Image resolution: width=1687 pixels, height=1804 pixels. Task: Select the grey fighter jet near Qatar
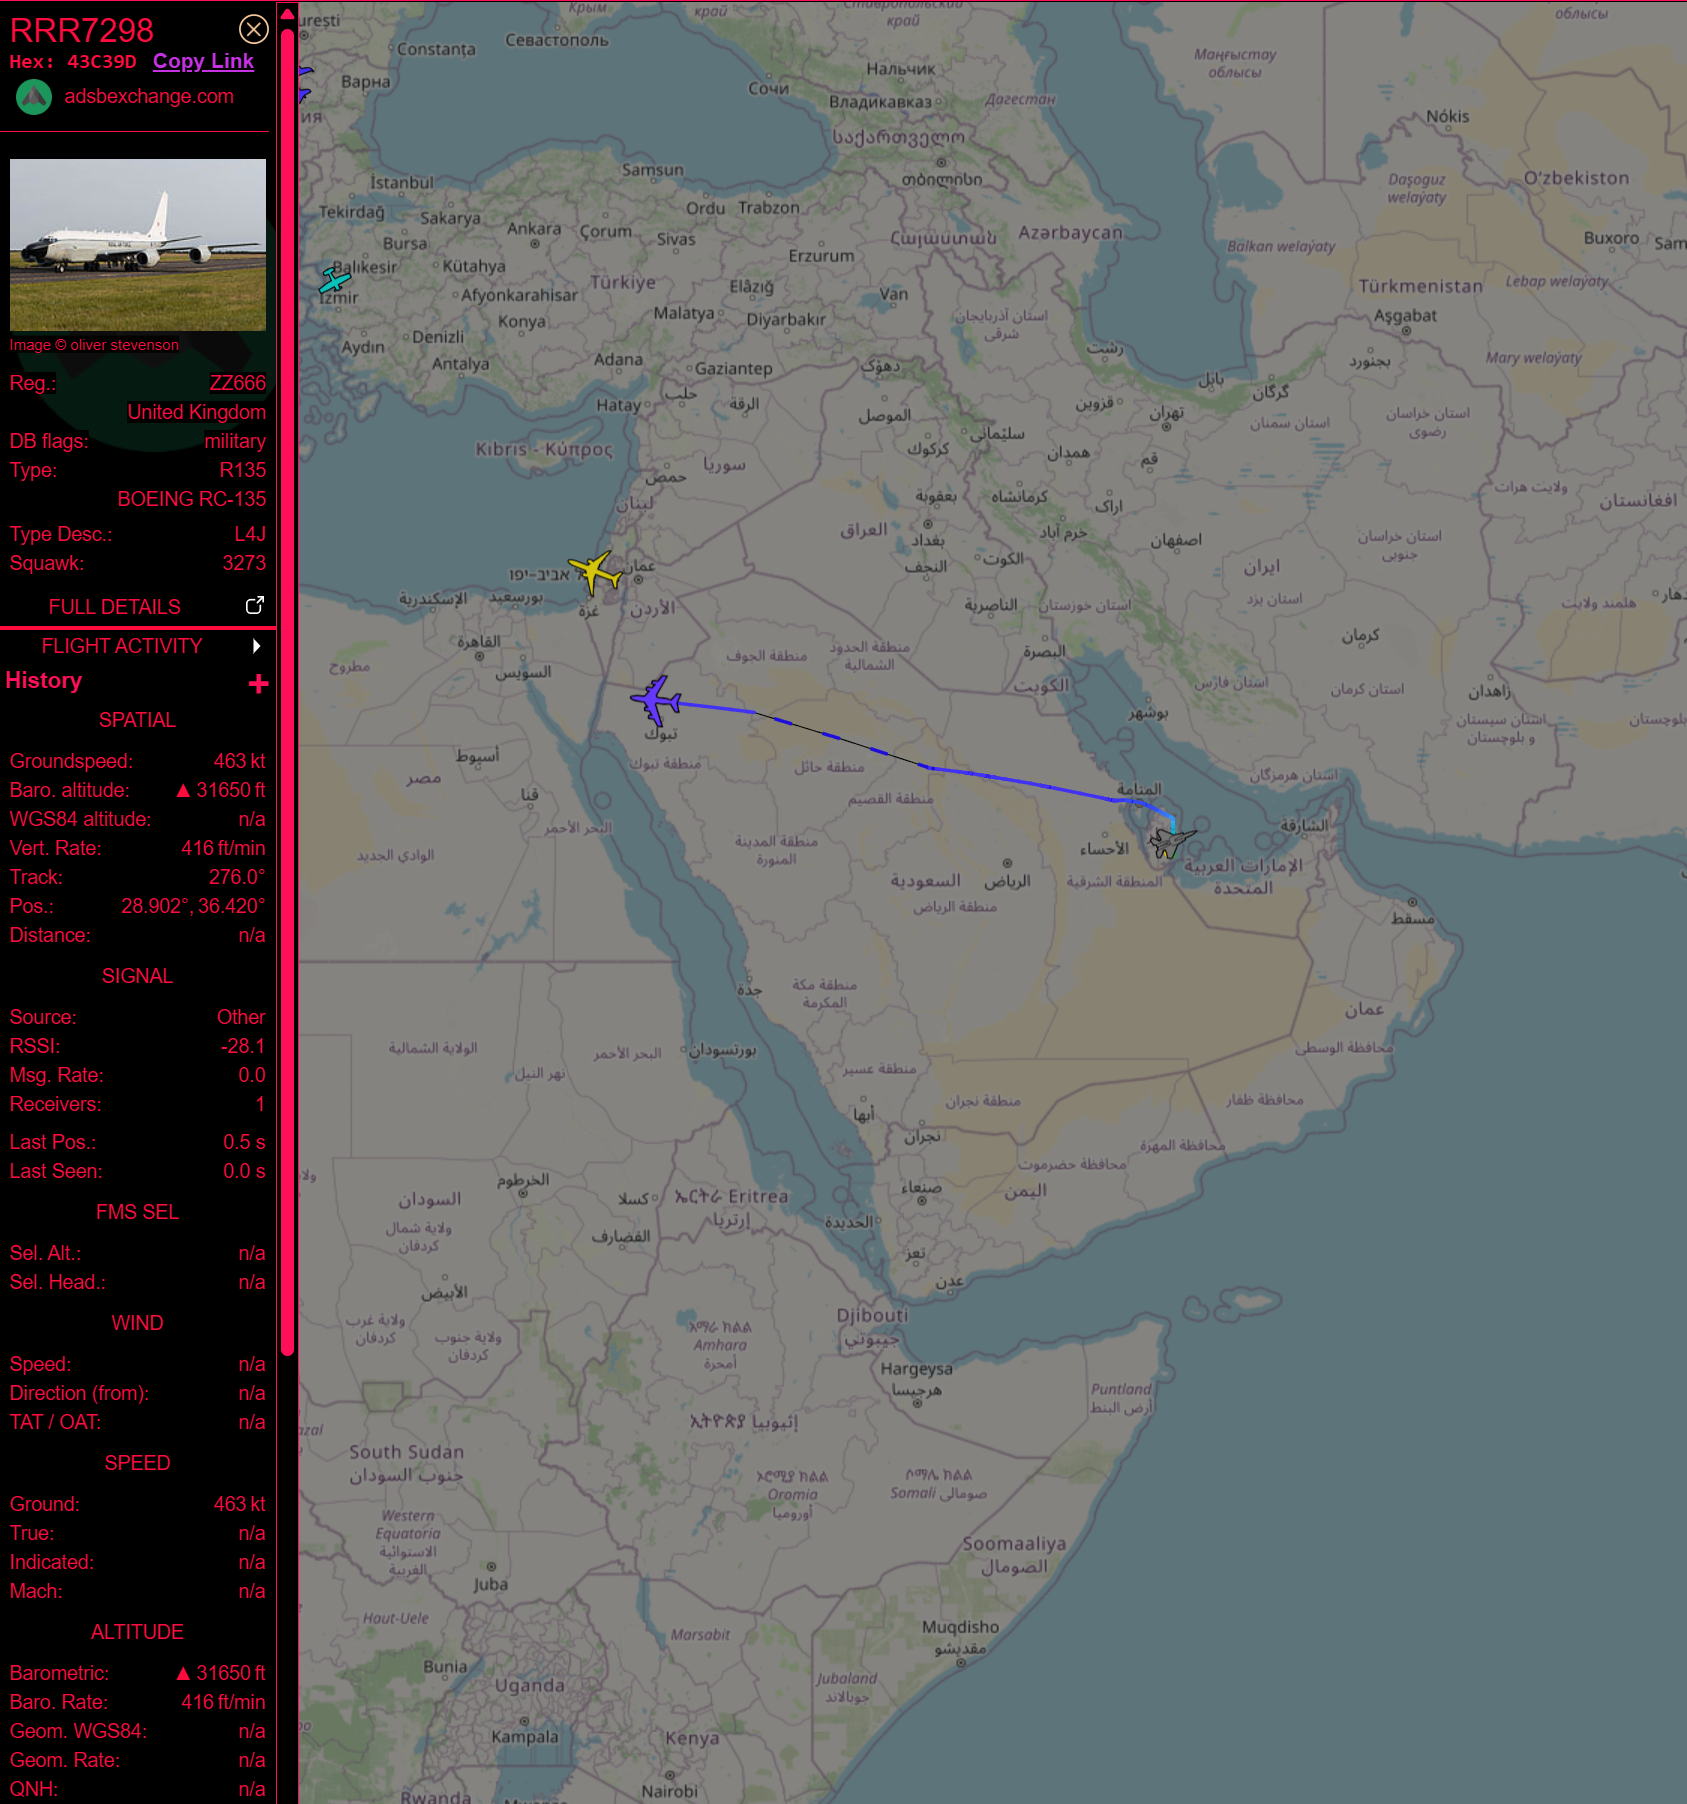(1171, 841)
